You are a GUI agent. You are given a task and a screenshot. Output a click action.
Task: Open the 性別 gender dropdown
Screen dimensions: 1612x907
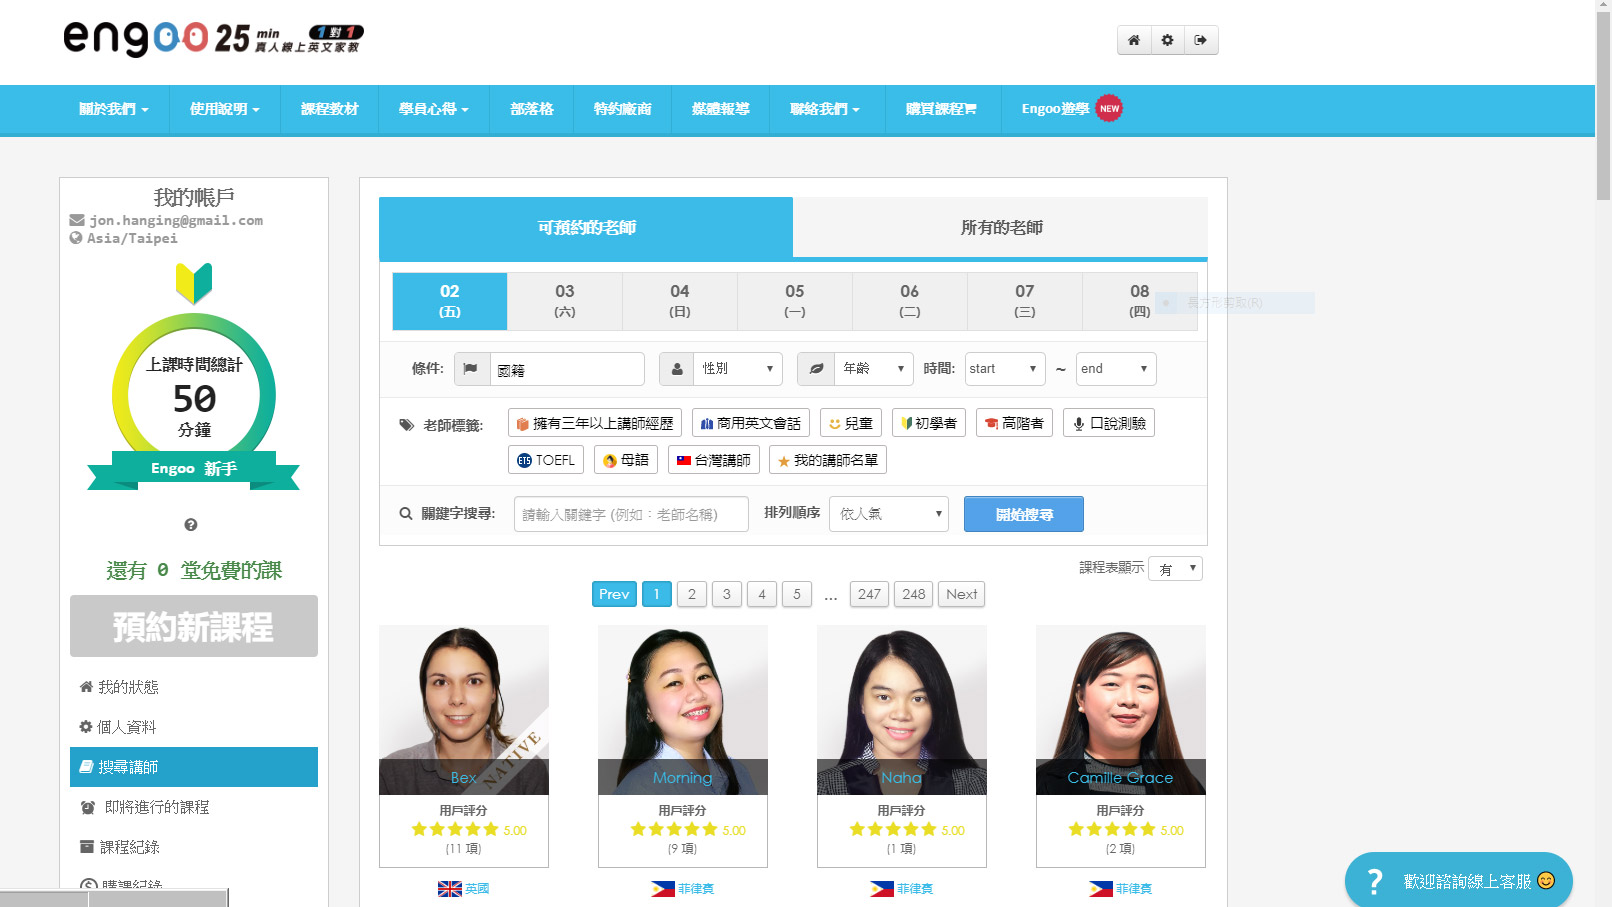click(x=738, y=369)
